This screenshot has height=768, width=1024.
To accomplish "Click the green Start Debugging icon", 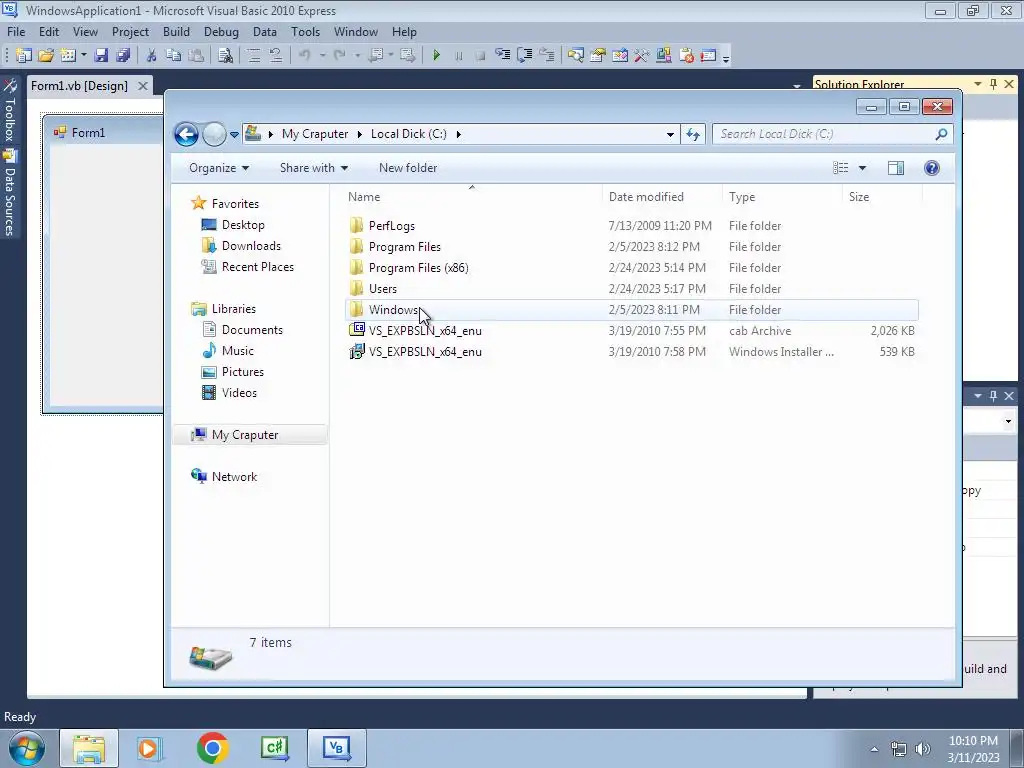I will (436, 56).
